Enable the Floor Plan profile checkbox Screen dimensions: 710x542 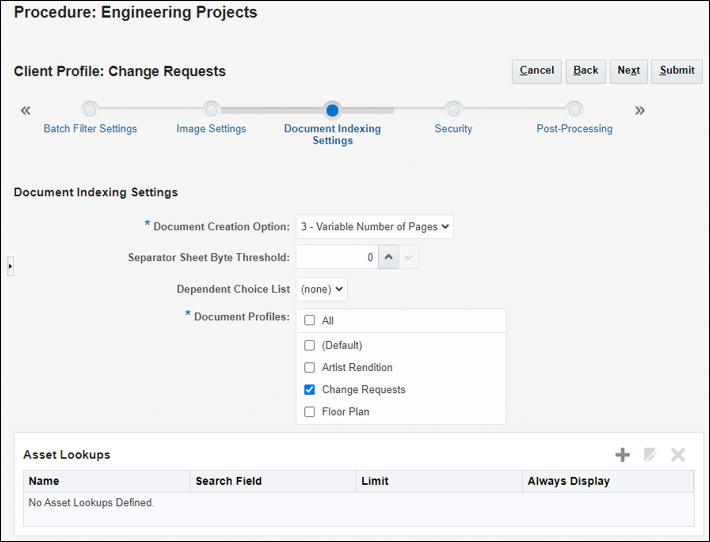coord(310,412)
